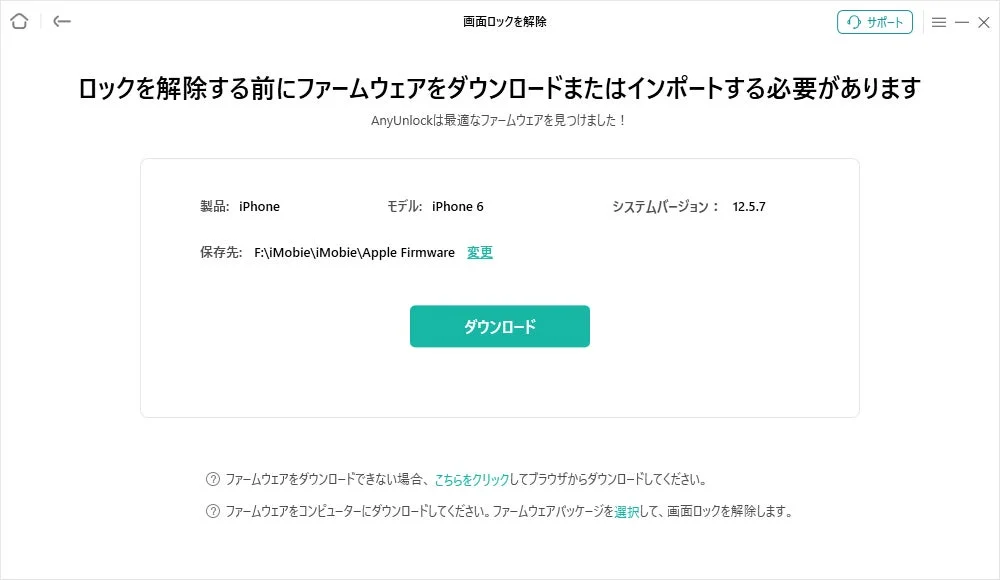Open the サポート support panel
1000x580 pixels.
876,22
